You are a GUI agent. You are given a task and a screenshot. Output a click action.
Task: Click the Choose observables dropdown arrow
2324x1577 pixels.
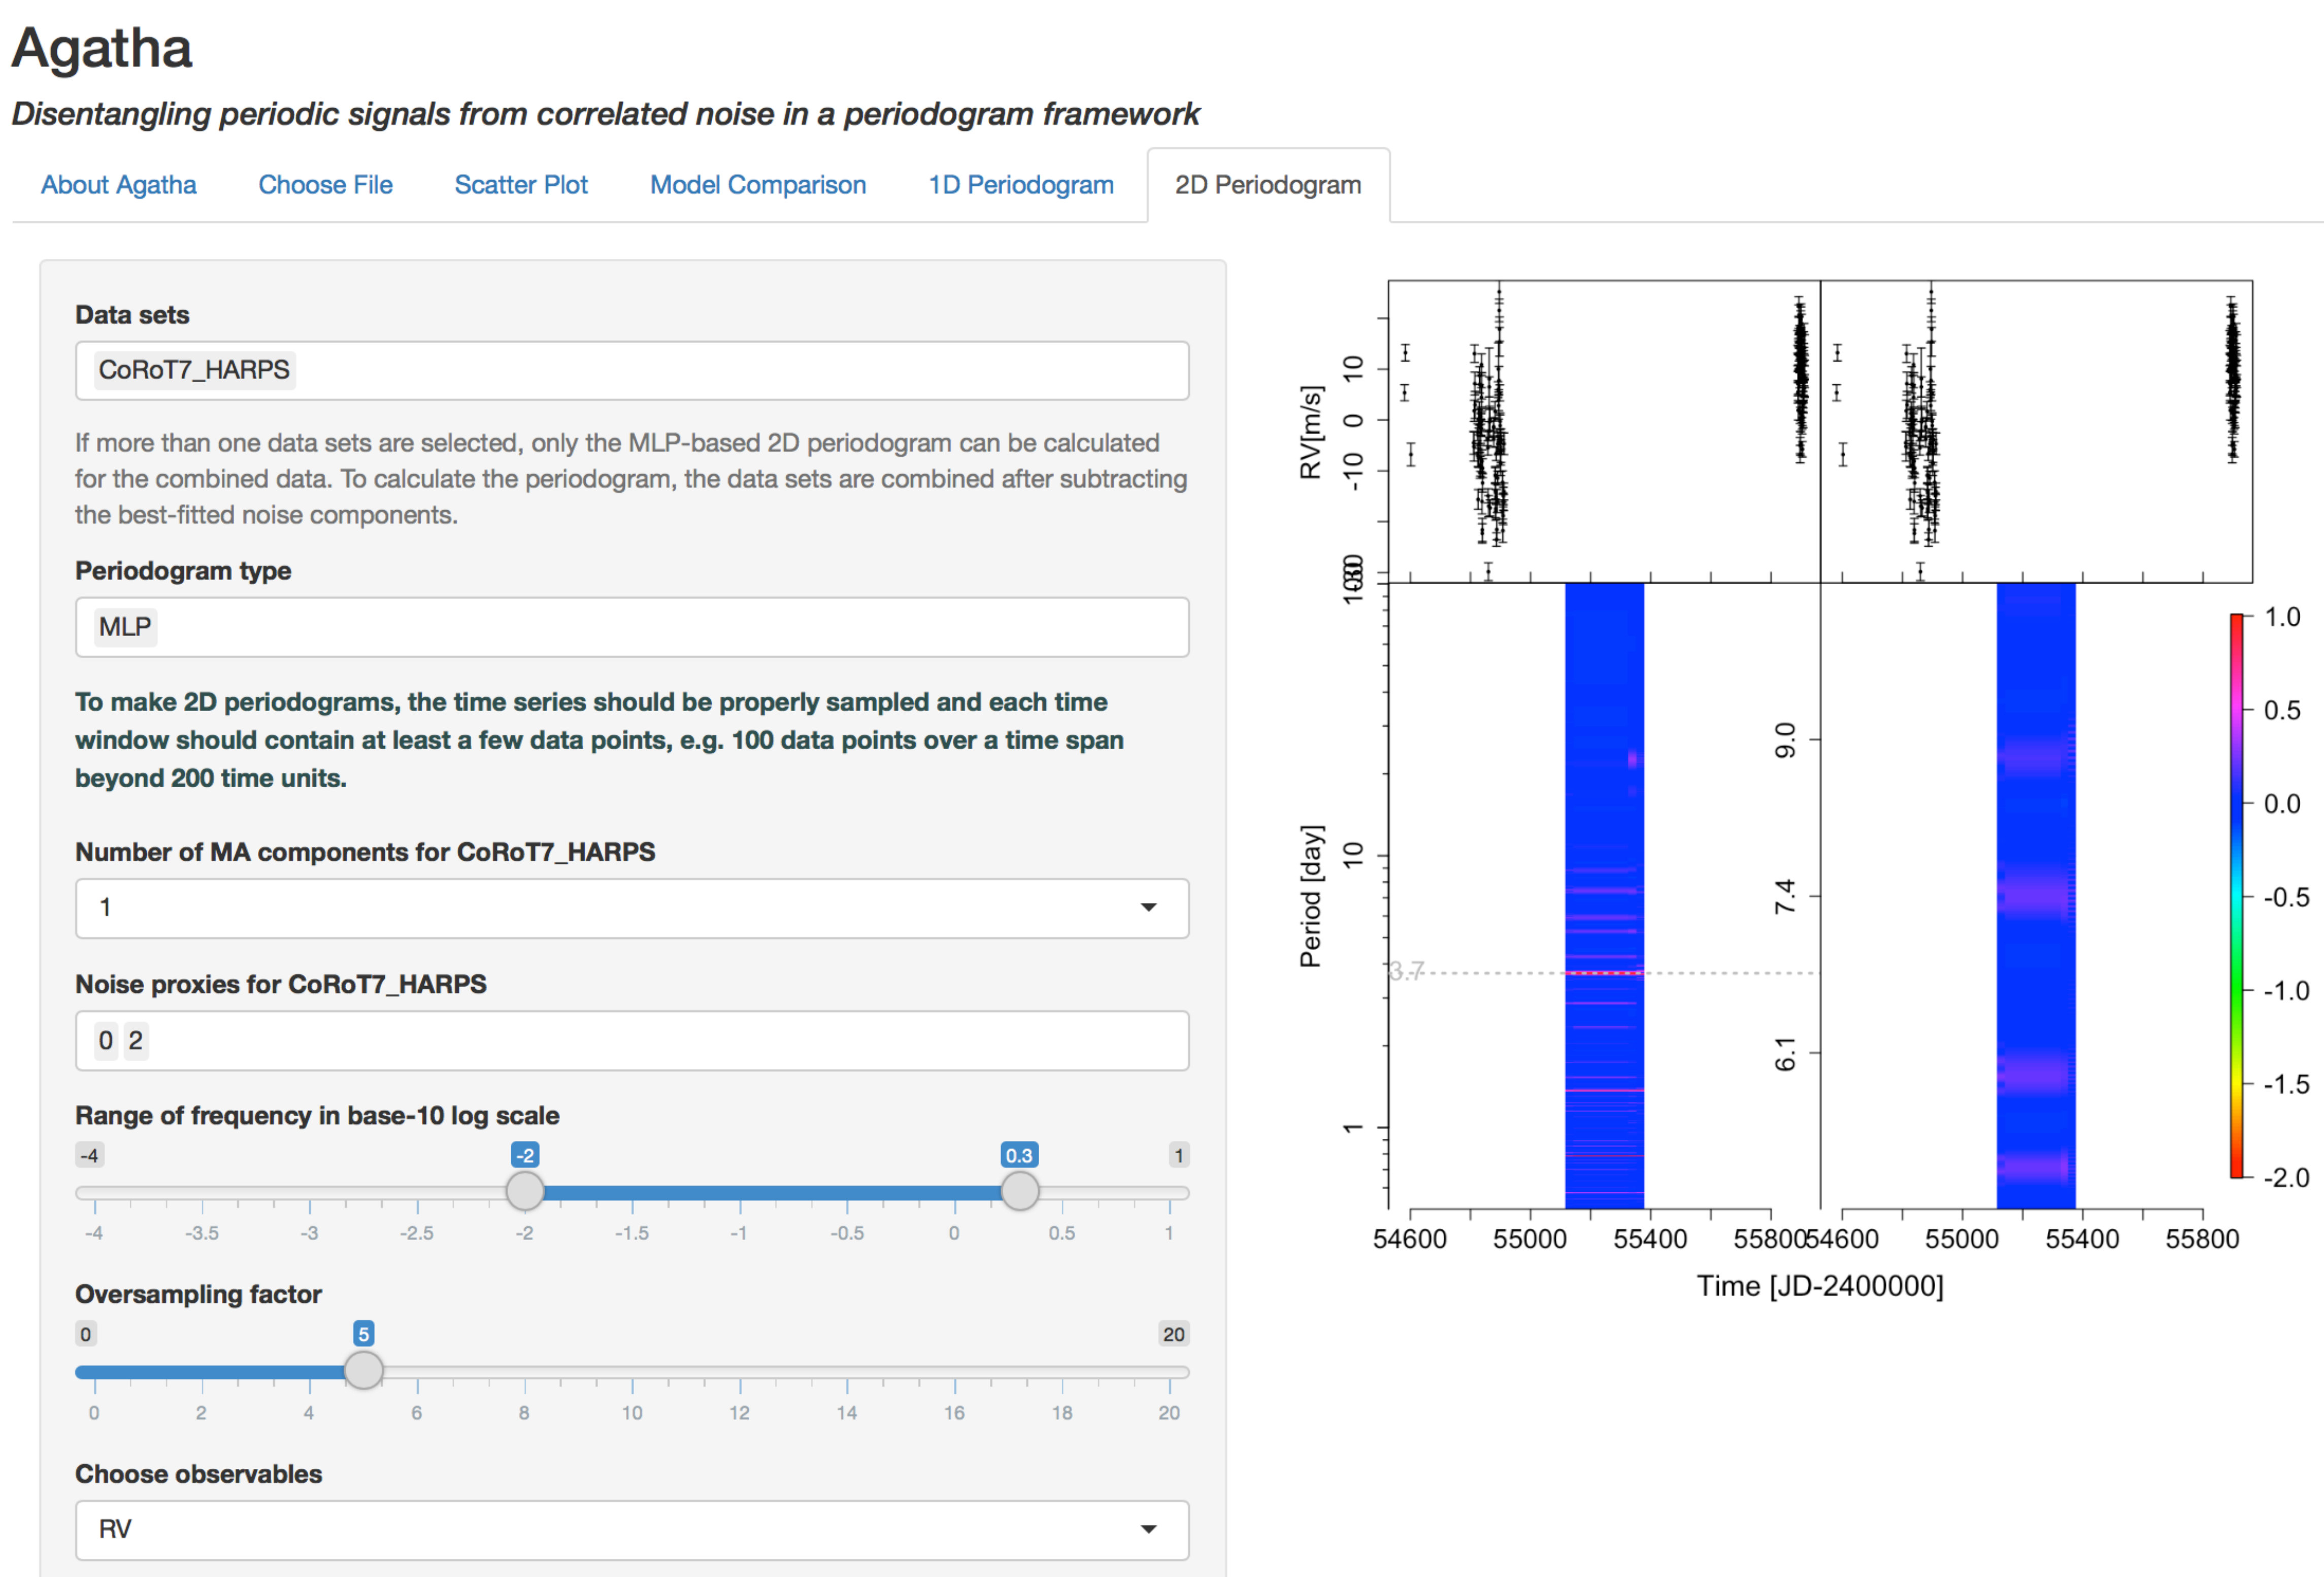(1149, 1529)
